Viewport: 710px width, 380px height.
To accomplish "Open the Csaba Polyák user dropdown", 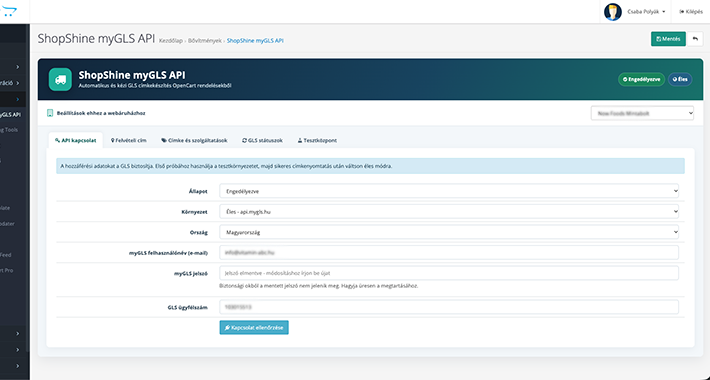I will [646, 12].
